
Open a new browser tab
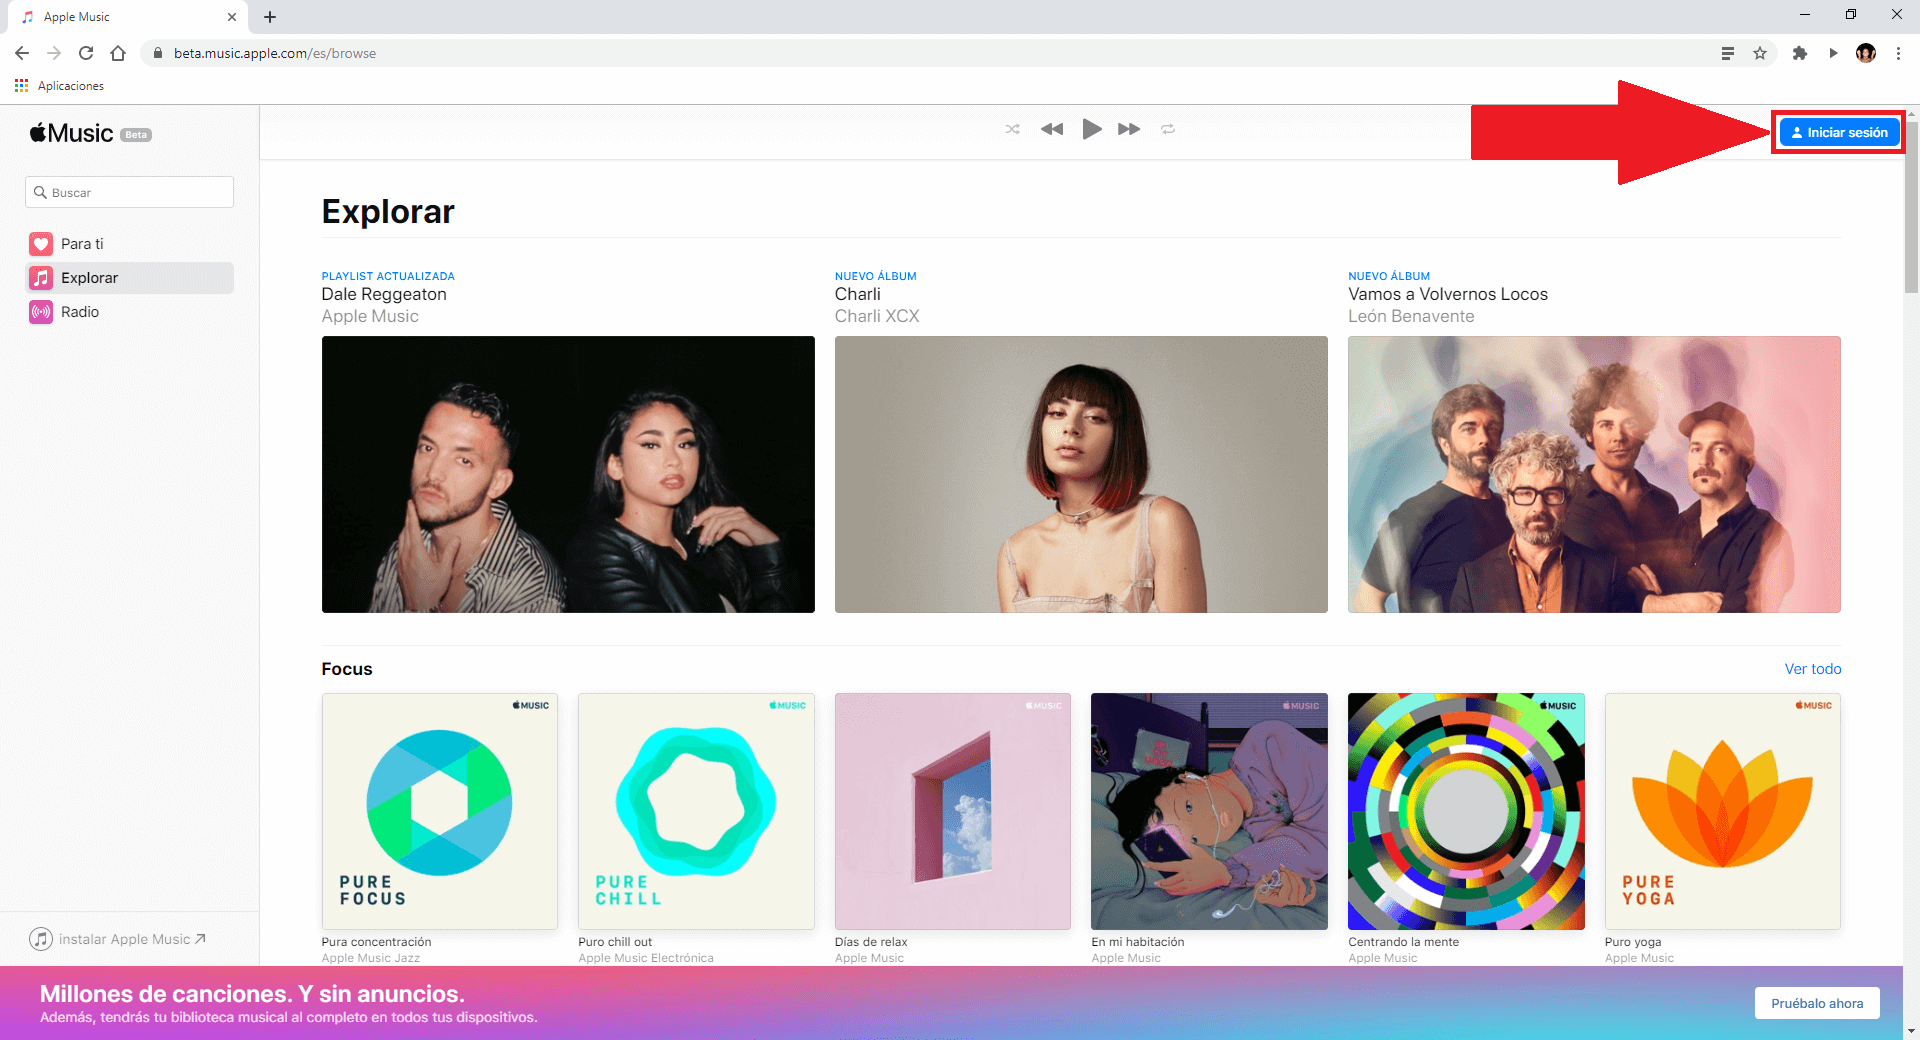click(270, 17)
